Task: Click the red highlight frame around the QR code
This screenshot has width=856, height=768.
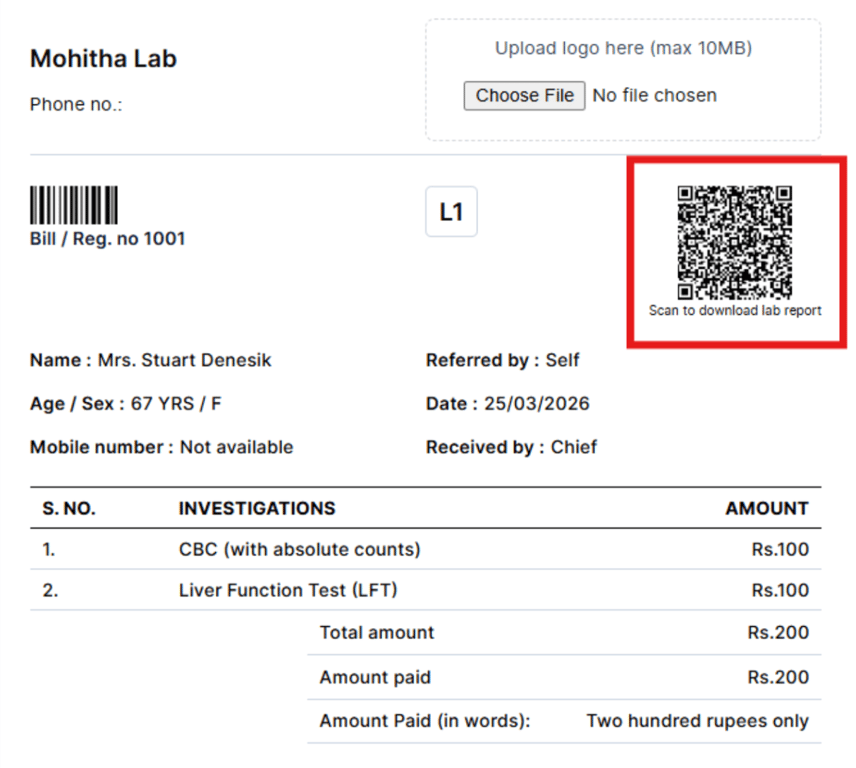Action: tap(735, 160)
